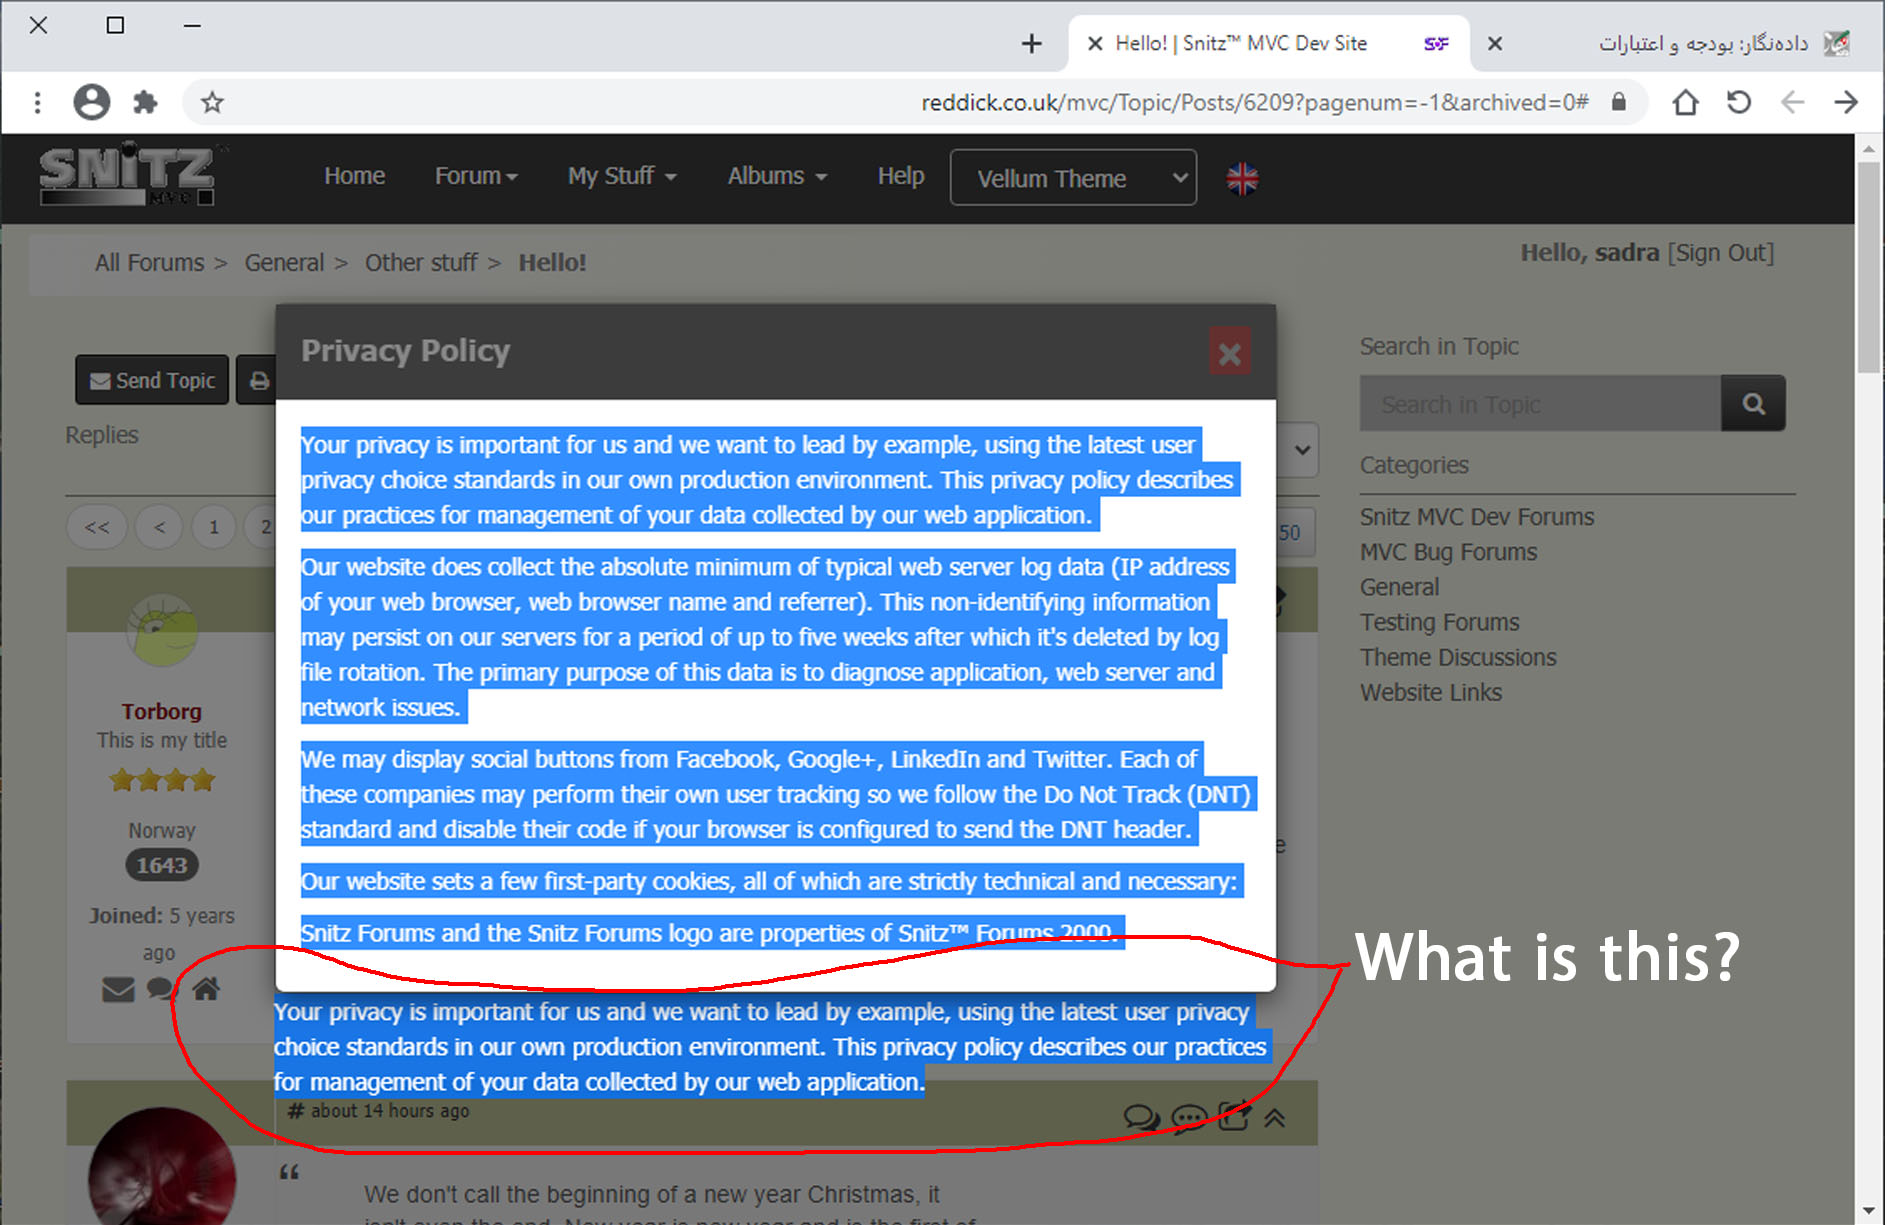This screenshot has width=1890, height=1225.
Task: Click the browser home icon
Action: 1685,102
